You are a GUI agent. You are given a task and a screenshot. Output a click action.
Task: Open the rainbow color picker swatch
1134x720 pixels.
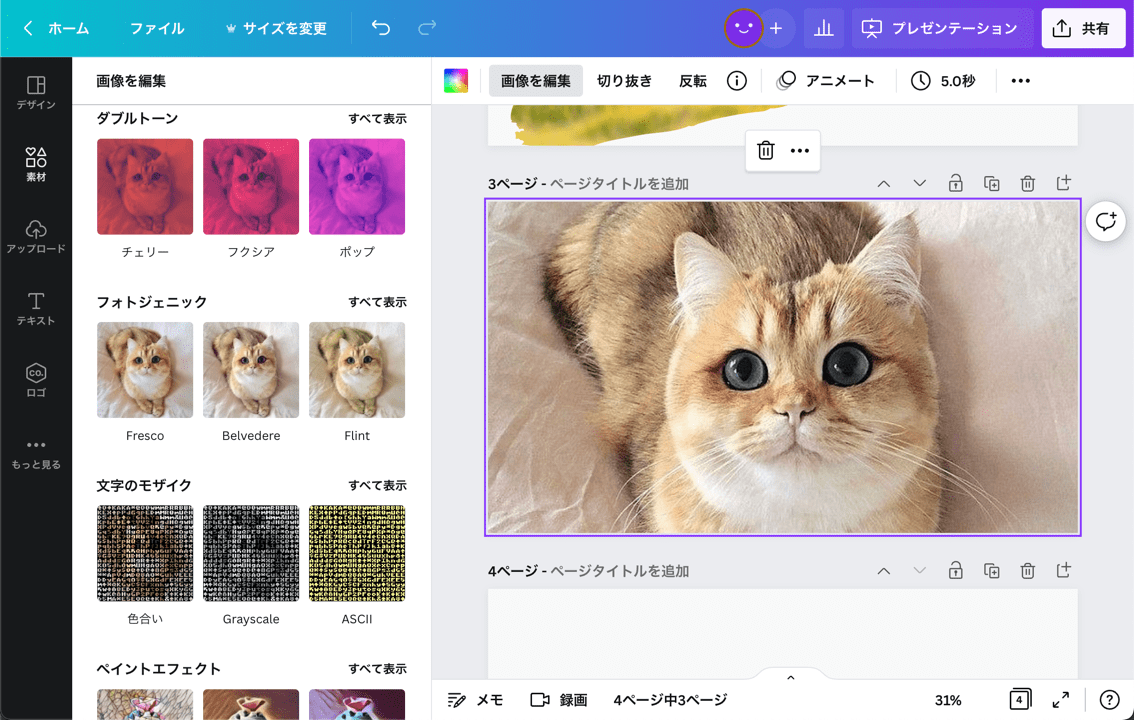(456, 81)
